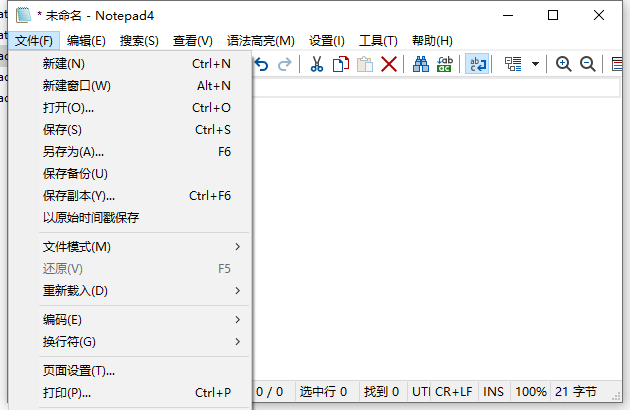The width and height of the screenshot is (630, 410).
Task: Open Find with the binoculars icon
Action: click(x=421, y=64)
